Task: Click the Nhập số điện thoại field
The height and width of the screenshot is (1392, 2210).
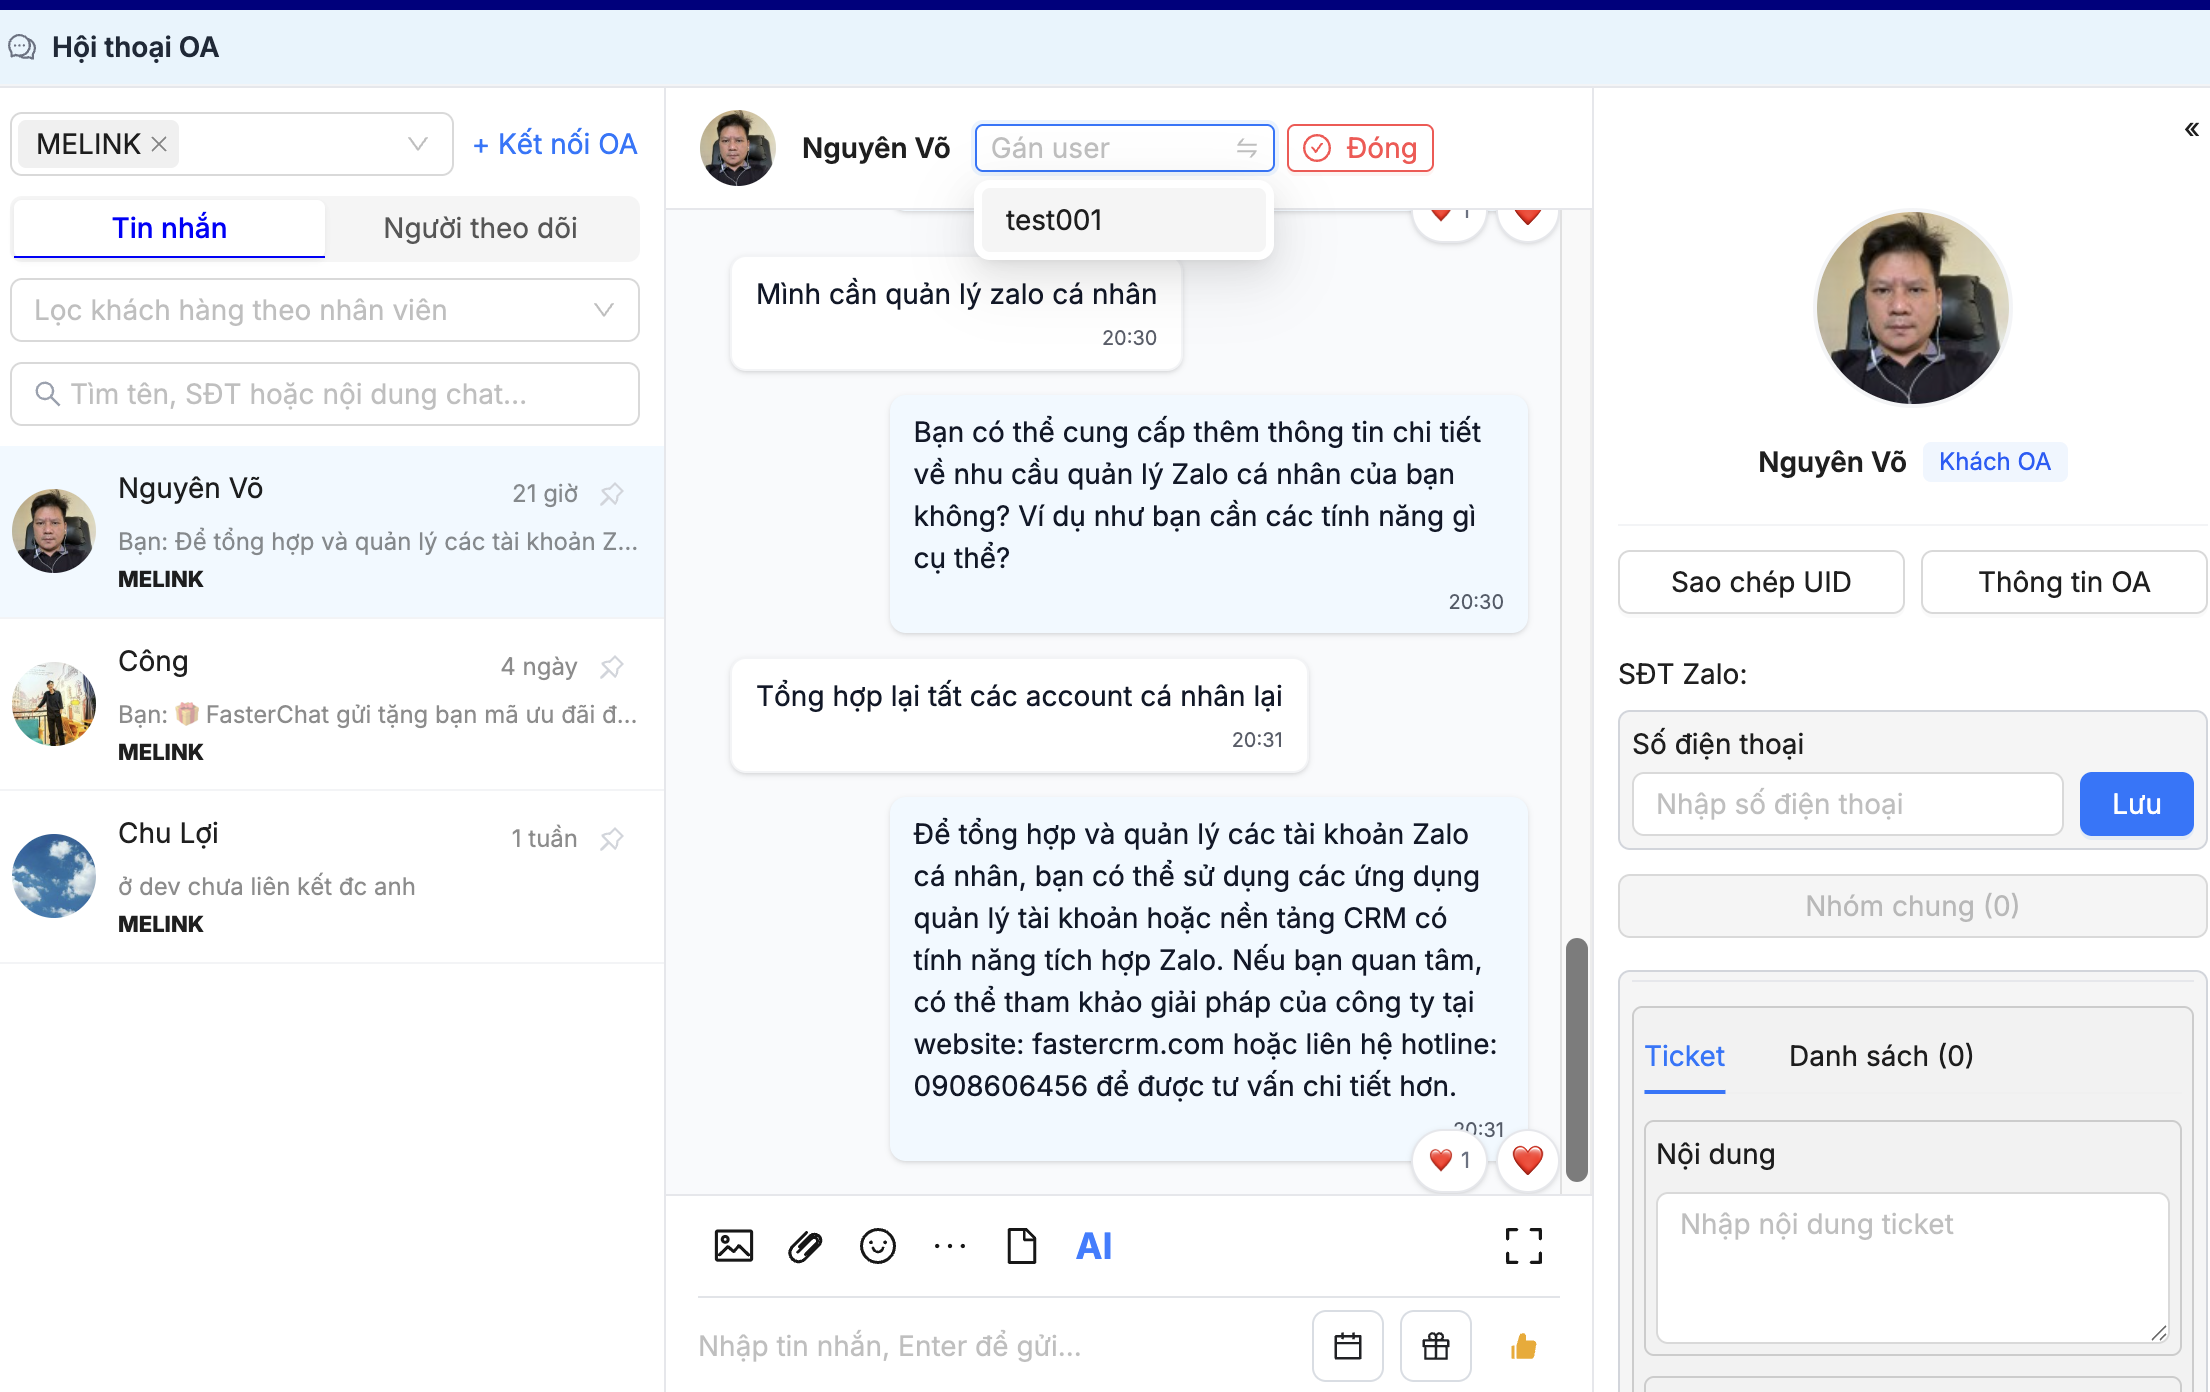Action: click(1848, 804)
